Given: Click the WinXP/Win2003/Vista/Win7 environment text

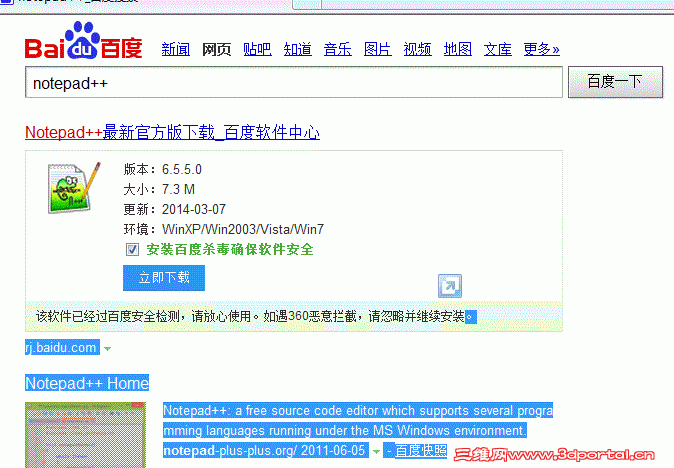Looking at the screenshot, I should point(243,229).
